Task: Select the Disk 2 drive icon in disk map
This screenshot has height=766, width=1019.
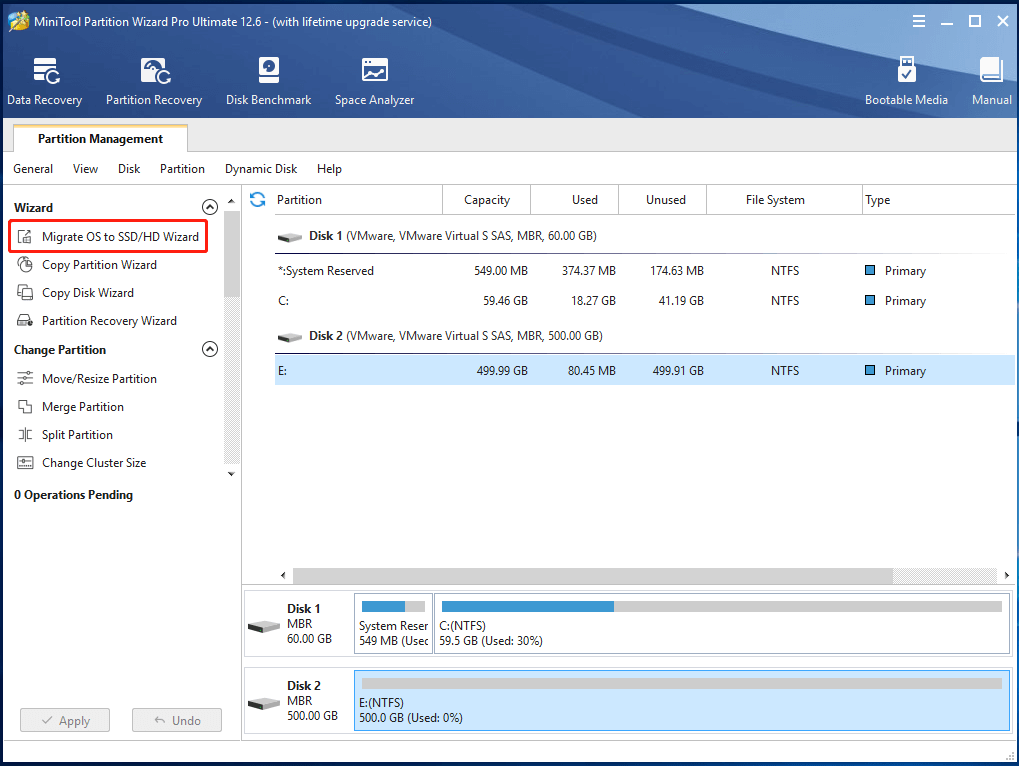Action: point(264,704)
